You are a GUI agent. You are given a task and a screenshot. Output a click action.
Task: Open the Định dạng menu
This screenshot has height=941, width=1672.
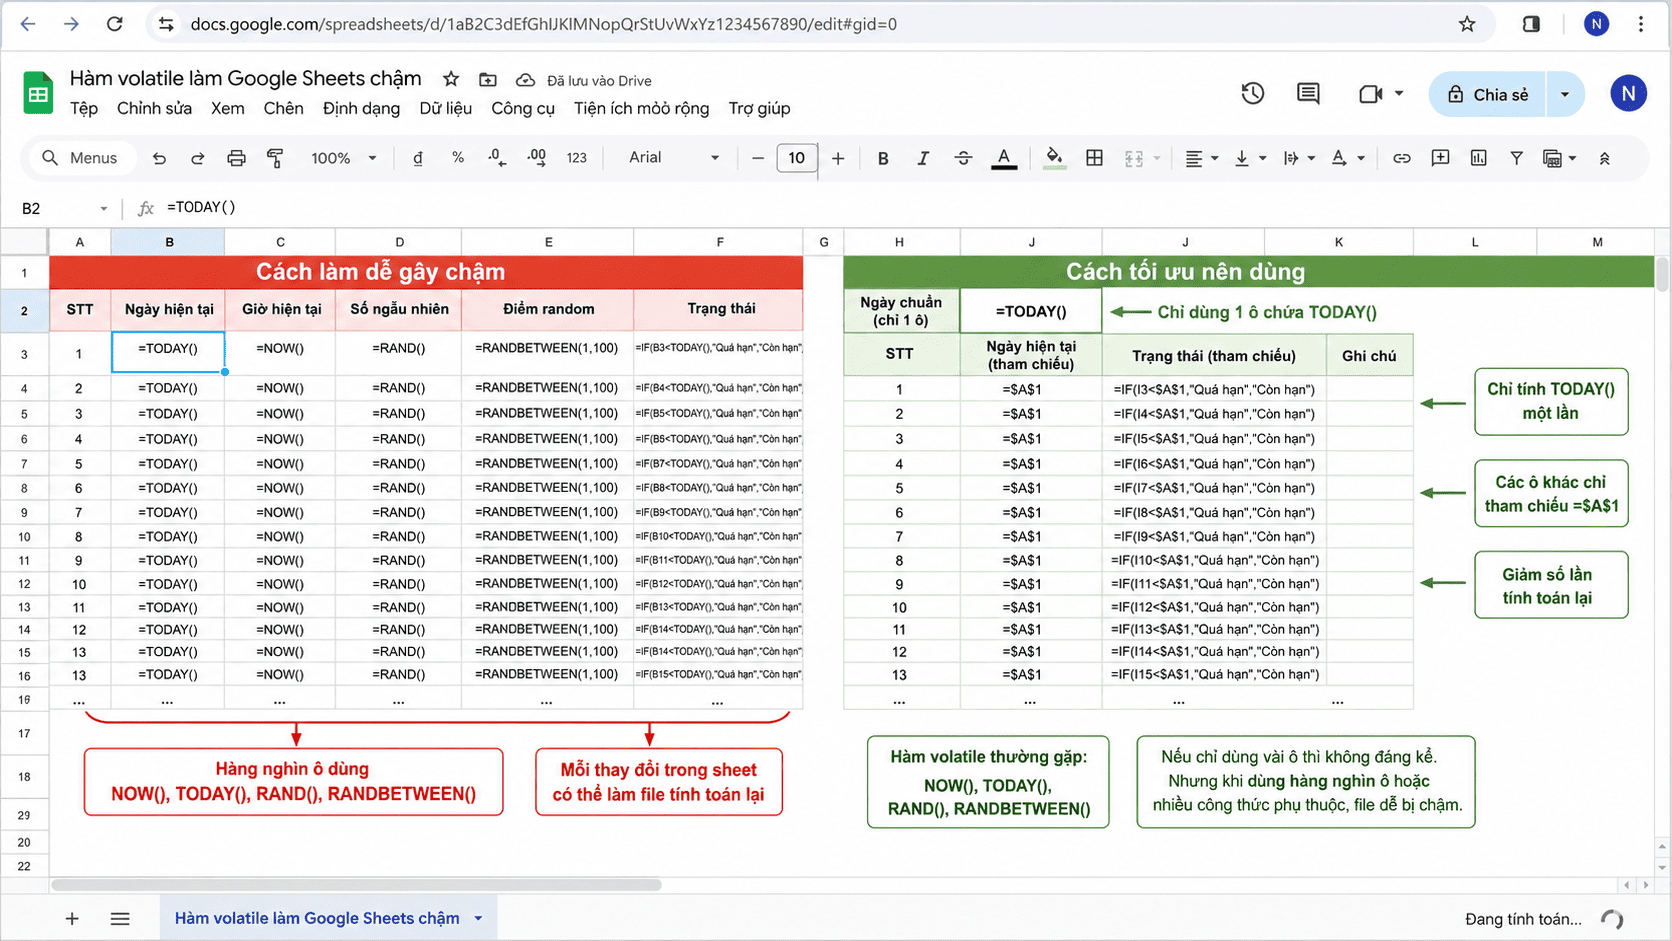tap(361, 108)
